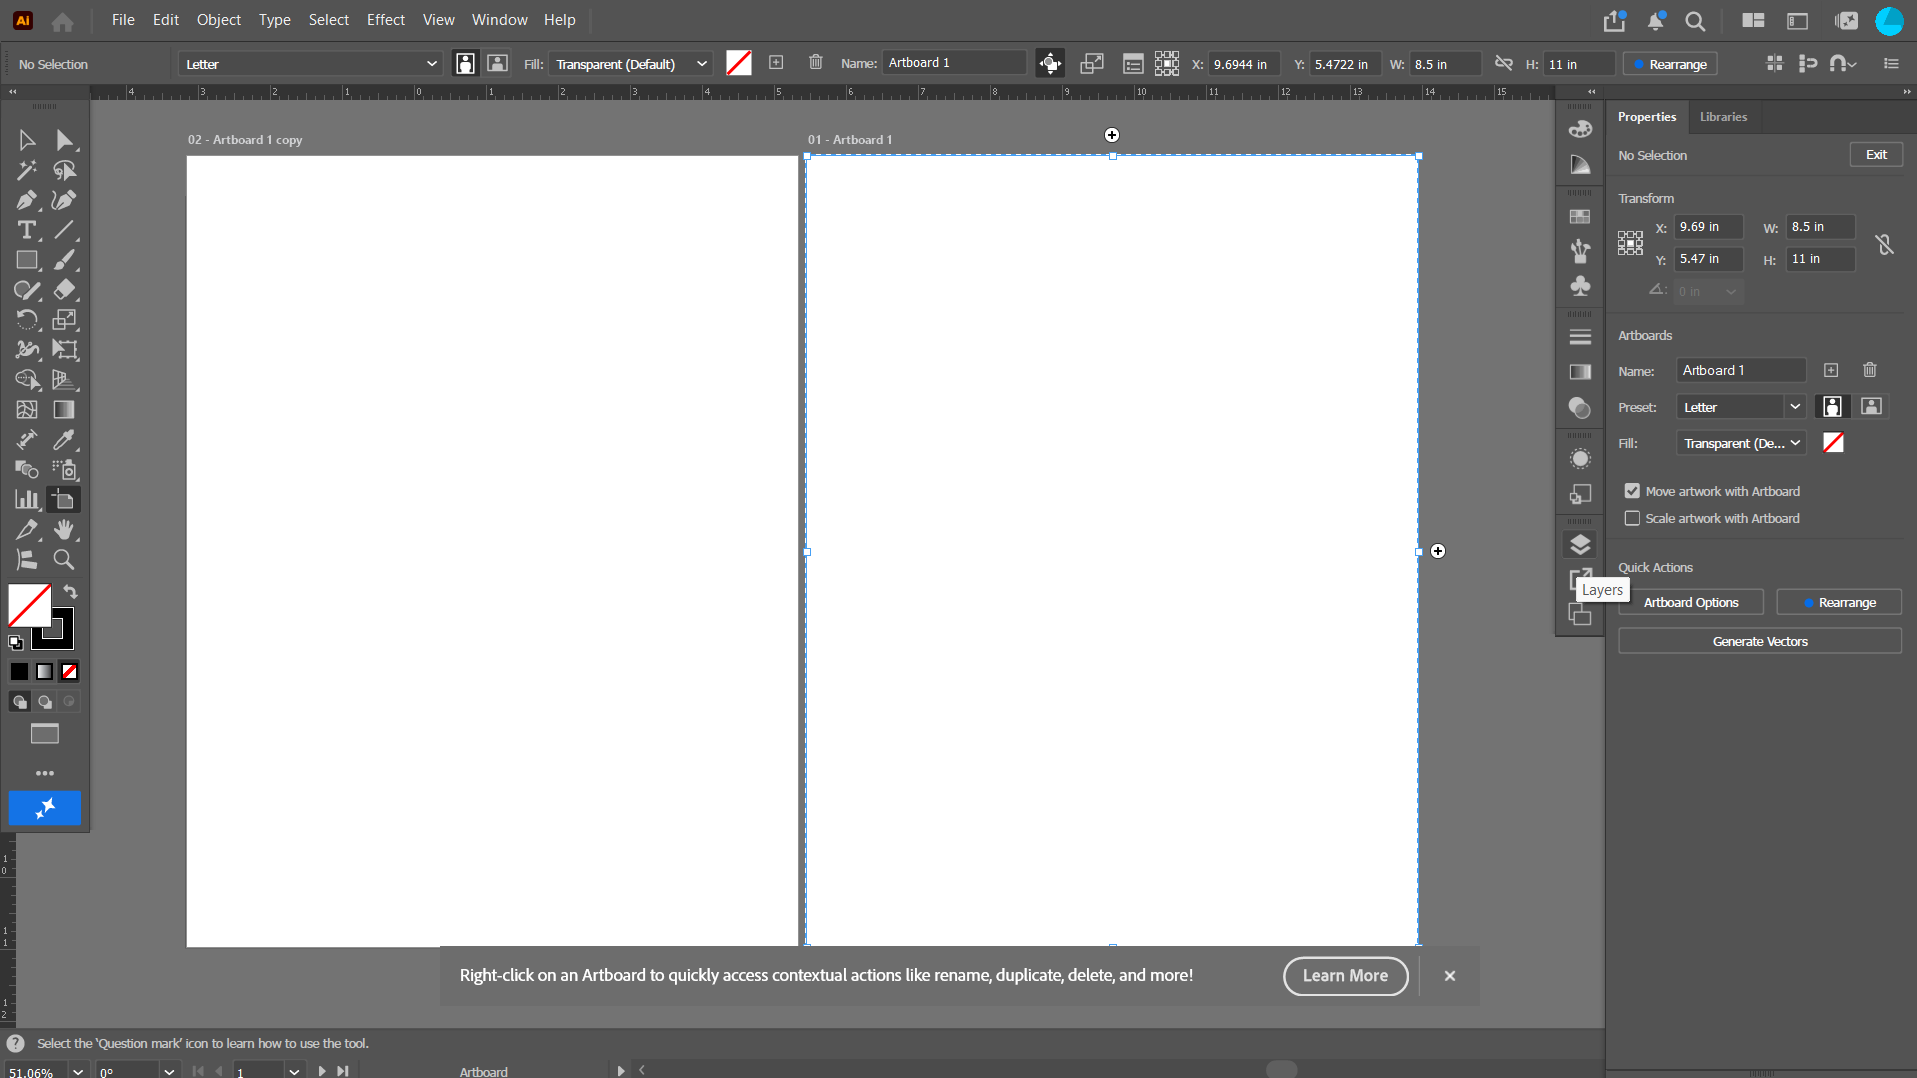Set landscape orientation in Properties panel

pyautogui.click(x=1871, y=407)
